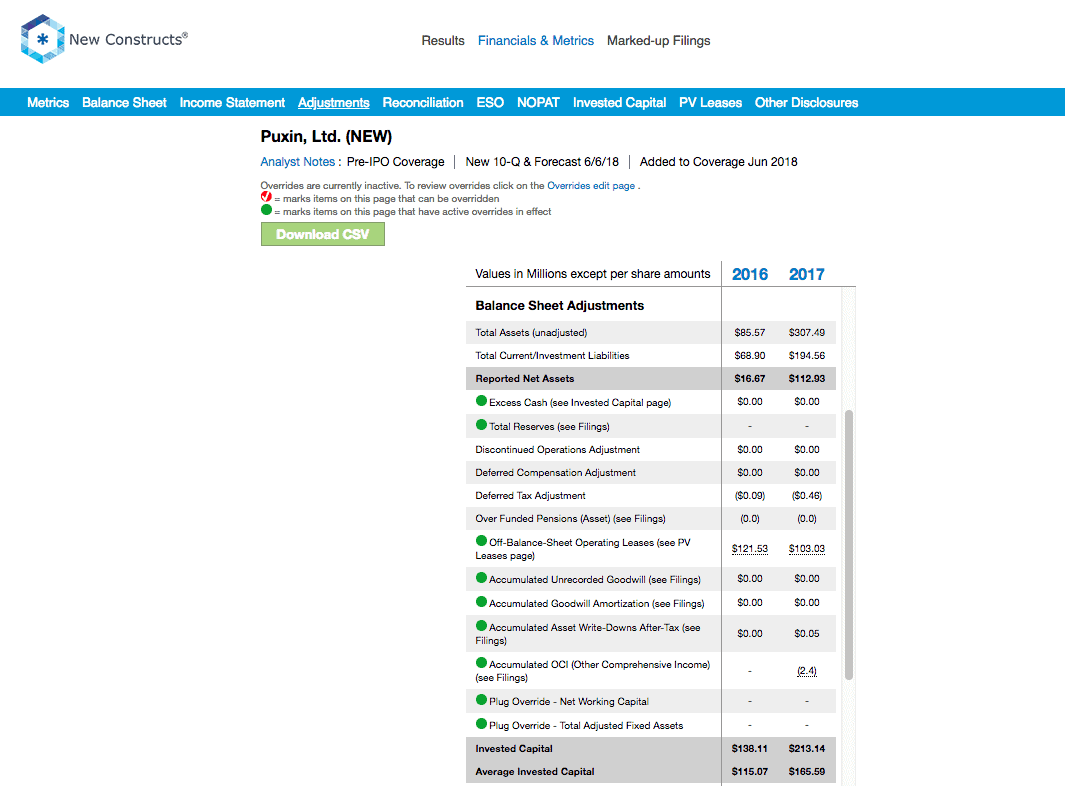Image resolution: width=1065 pixels, height=786 pixels.
Task: Click green dot beside Plug Override Net Working Capital
Action: [482, 700]
